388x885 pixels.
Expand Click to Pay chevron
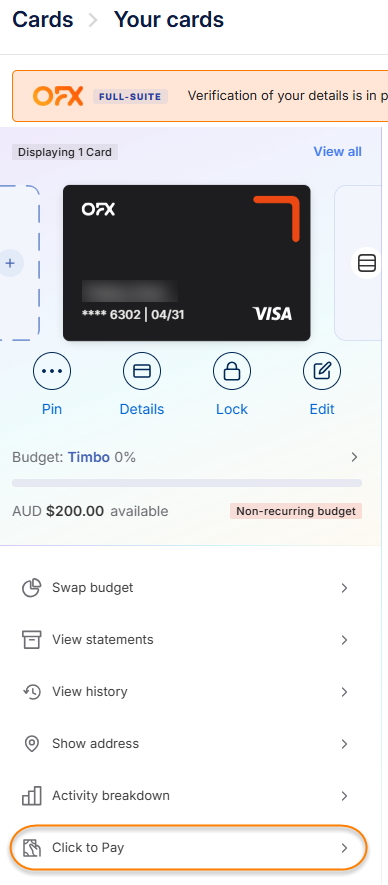[x=344, y=848]
